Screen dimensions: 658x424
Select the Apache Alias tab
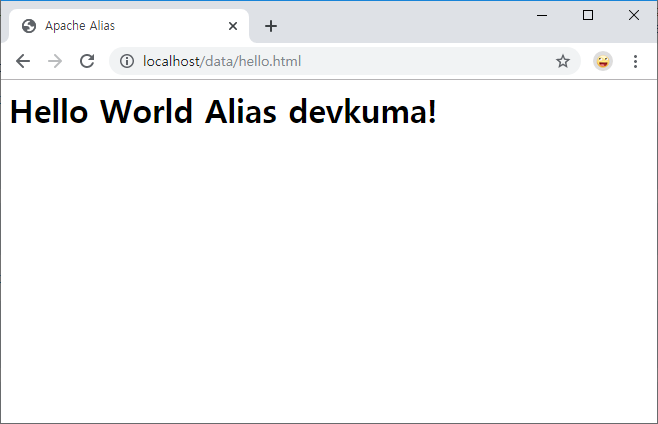tap(129, 26)
